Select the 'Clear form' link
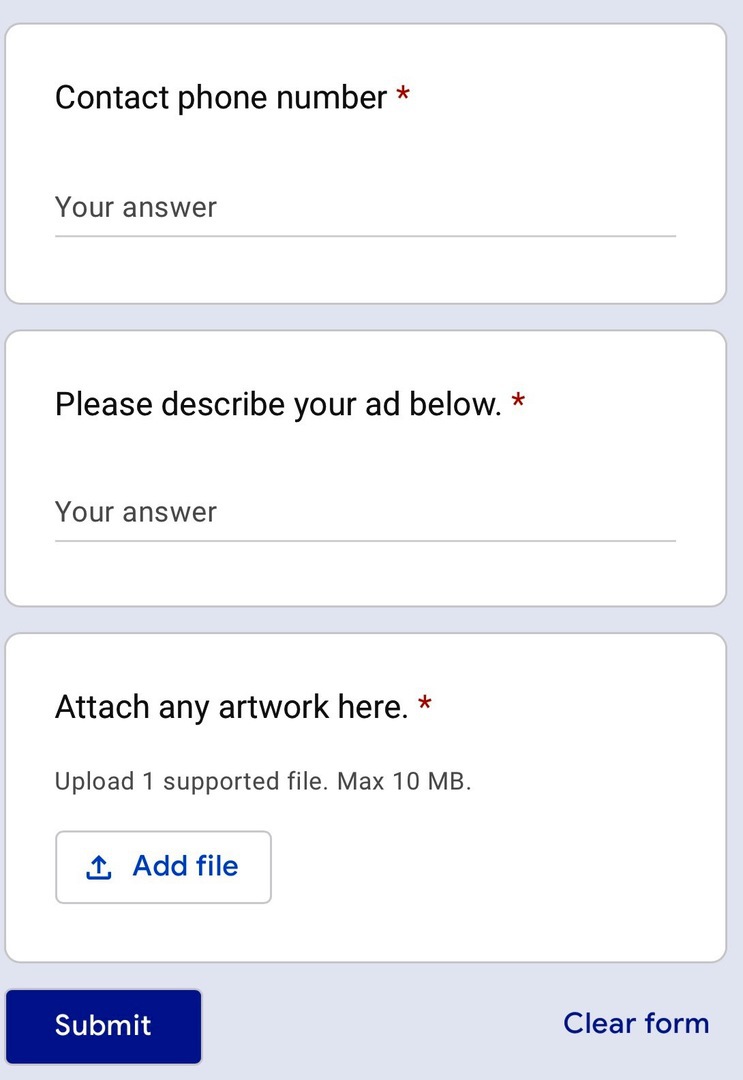Image resolution: width=743 pixels, height=1080 pixels. [x=636, y=1024]
